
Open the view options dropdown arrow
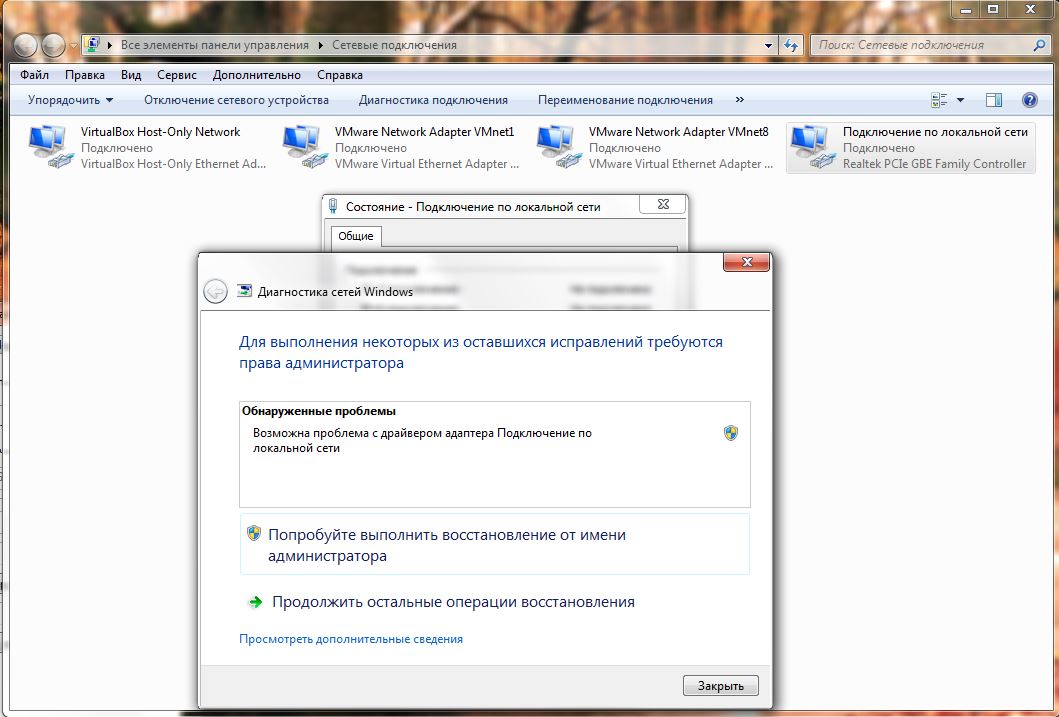(x=960, y=101)
